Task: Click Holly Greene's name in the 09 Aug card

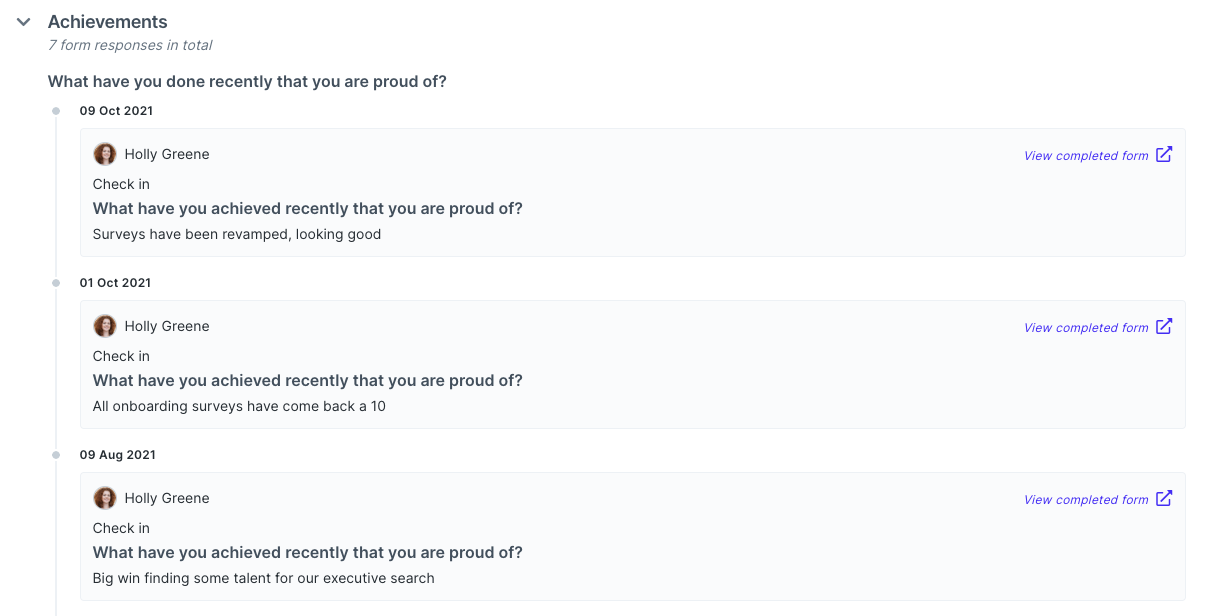Action: pos(167,498)
